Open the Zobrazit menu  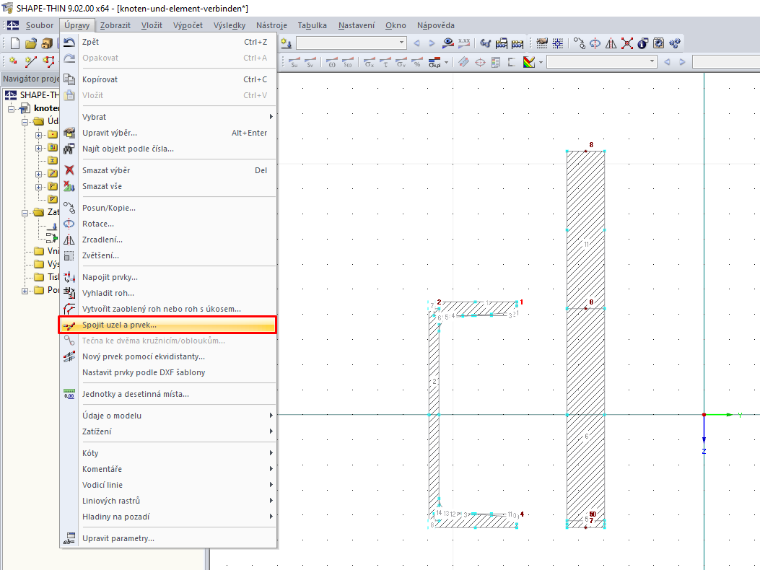coord(115,25)
